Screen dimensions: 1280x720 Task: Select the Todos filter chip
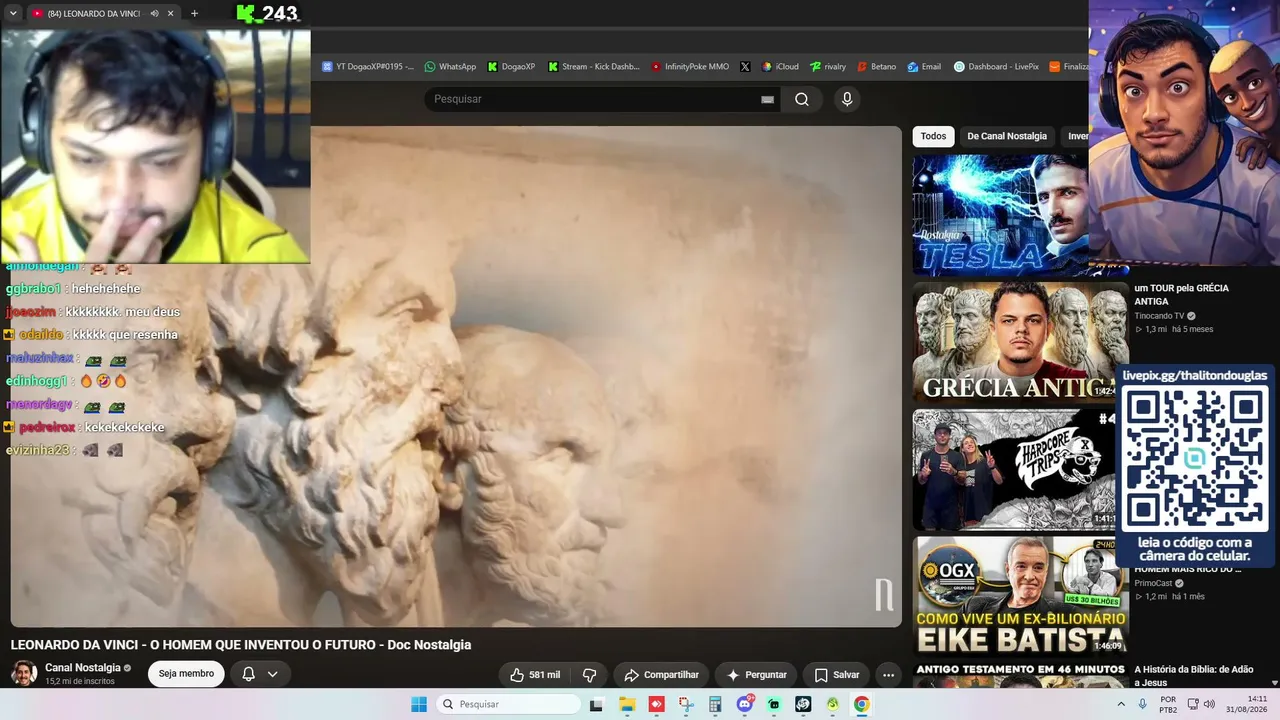(933, 136)
